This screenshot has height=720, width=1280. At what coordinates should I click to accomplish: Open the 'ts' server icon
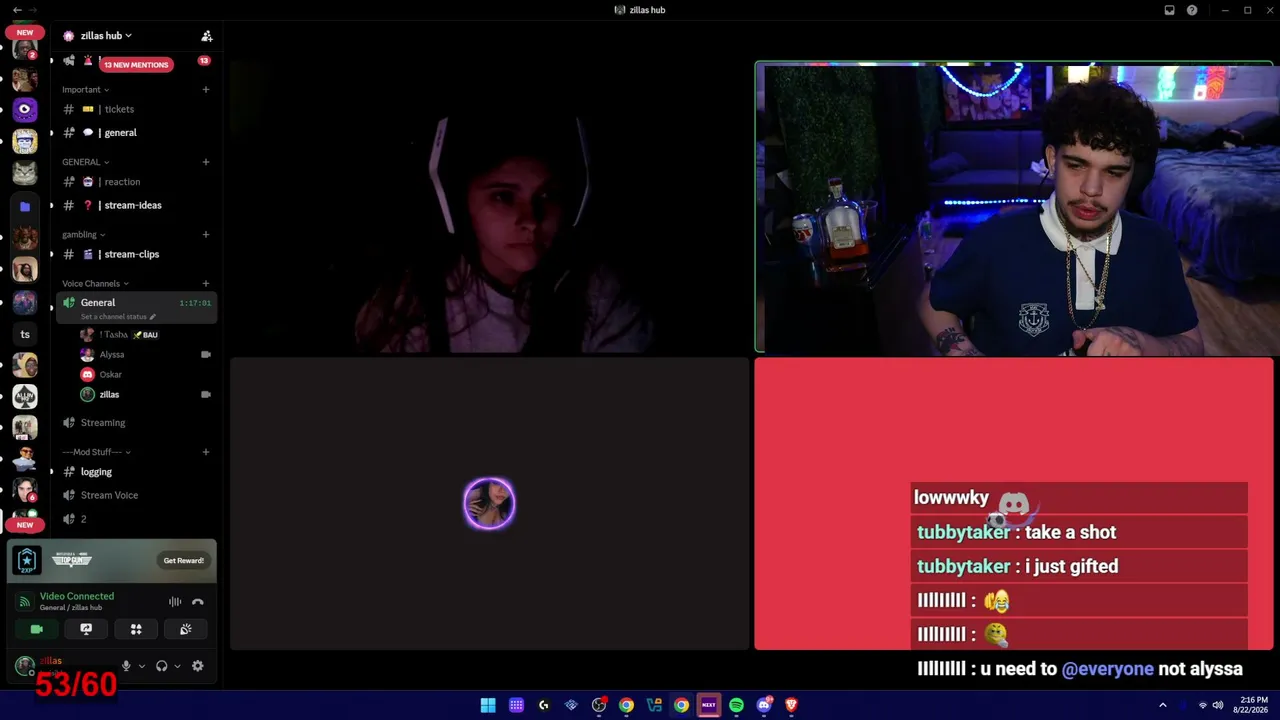coord(25,334)
